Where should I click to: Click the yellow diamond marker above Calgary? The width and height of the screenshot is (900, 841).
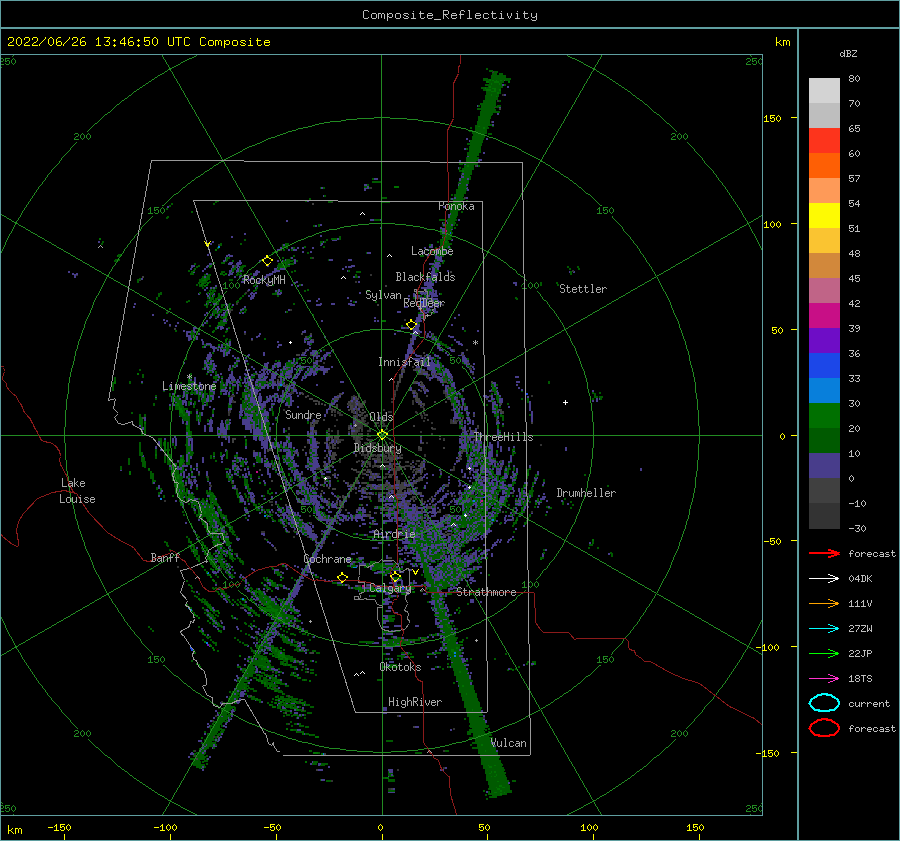pyautogui.click(x=395, y=576)
